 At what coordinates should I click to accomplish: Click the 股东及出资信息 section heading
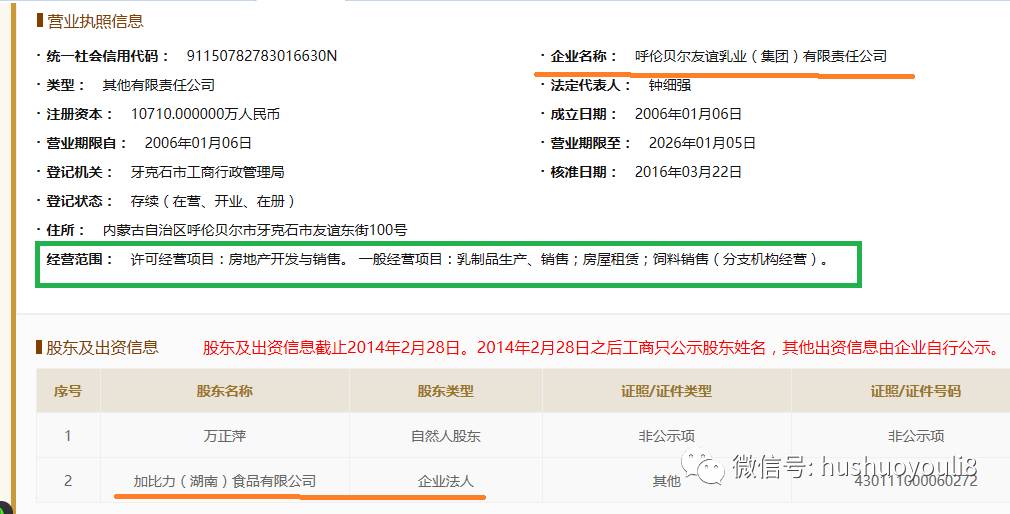pyautogui.click(x=102, y=348)
